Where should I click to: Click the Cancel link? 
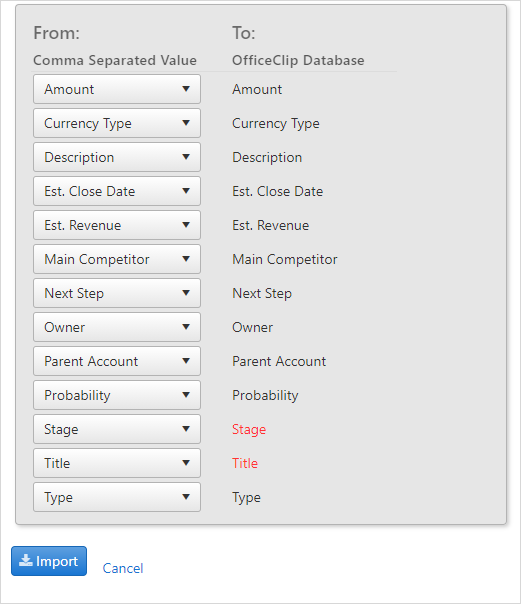pos(123,568)
